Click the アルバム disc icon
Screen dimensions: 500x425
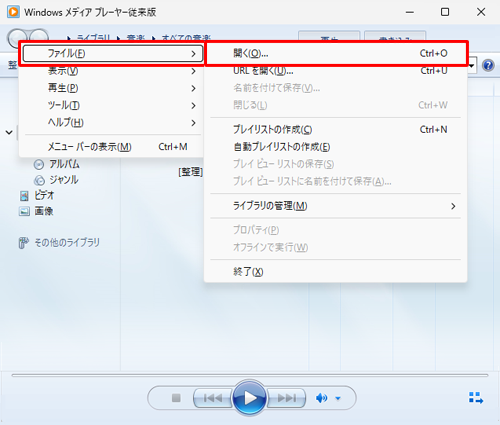click(39, 164)
